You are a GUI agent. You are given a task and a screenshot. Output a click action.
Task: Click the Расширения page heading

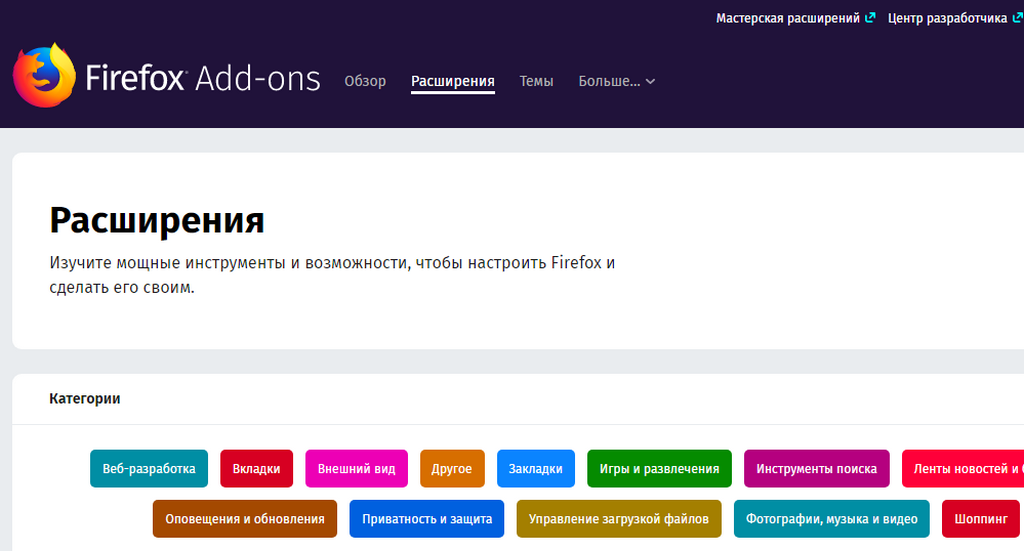click(157, 220)
